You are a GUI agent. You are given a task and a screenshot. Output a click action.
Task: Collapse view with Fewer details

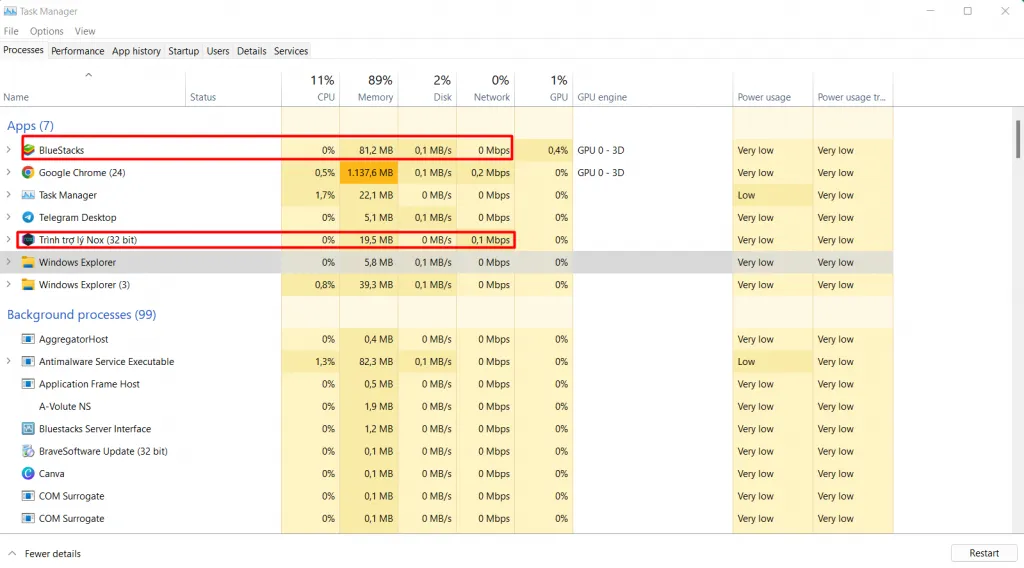(x=44, y=554)
